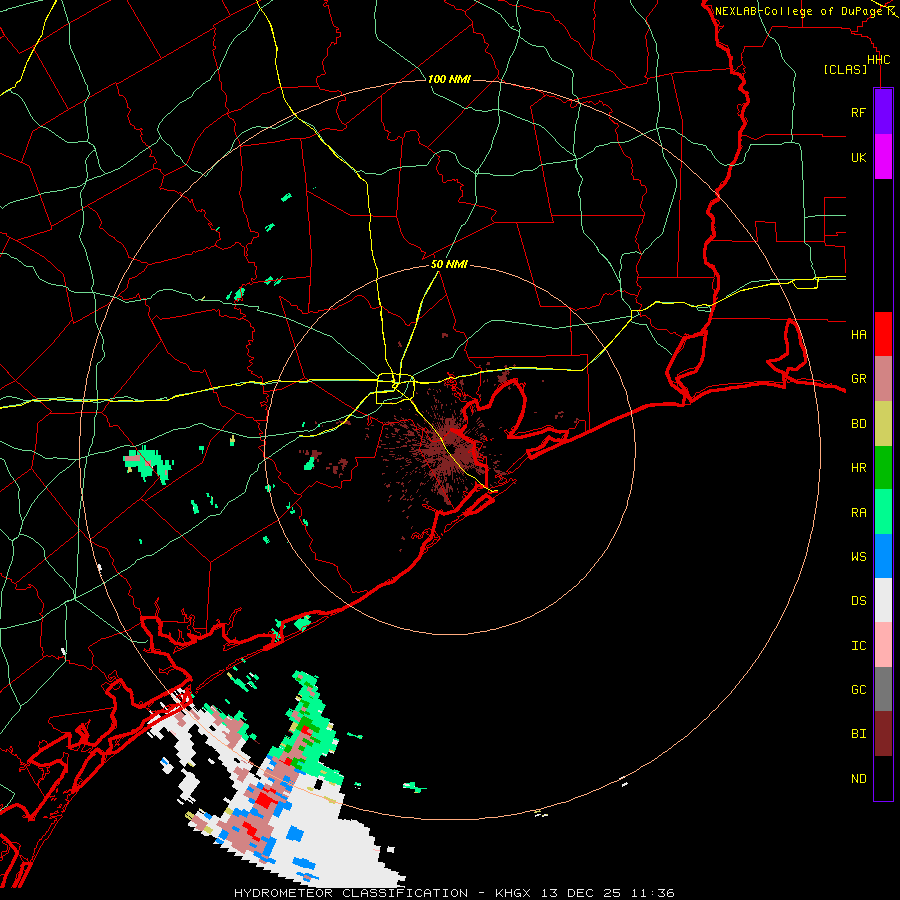The width and height of the screenshot is (900, 900).
Task: Click the 13 DEC 25 date stamp
Action: tap(581, 893)
